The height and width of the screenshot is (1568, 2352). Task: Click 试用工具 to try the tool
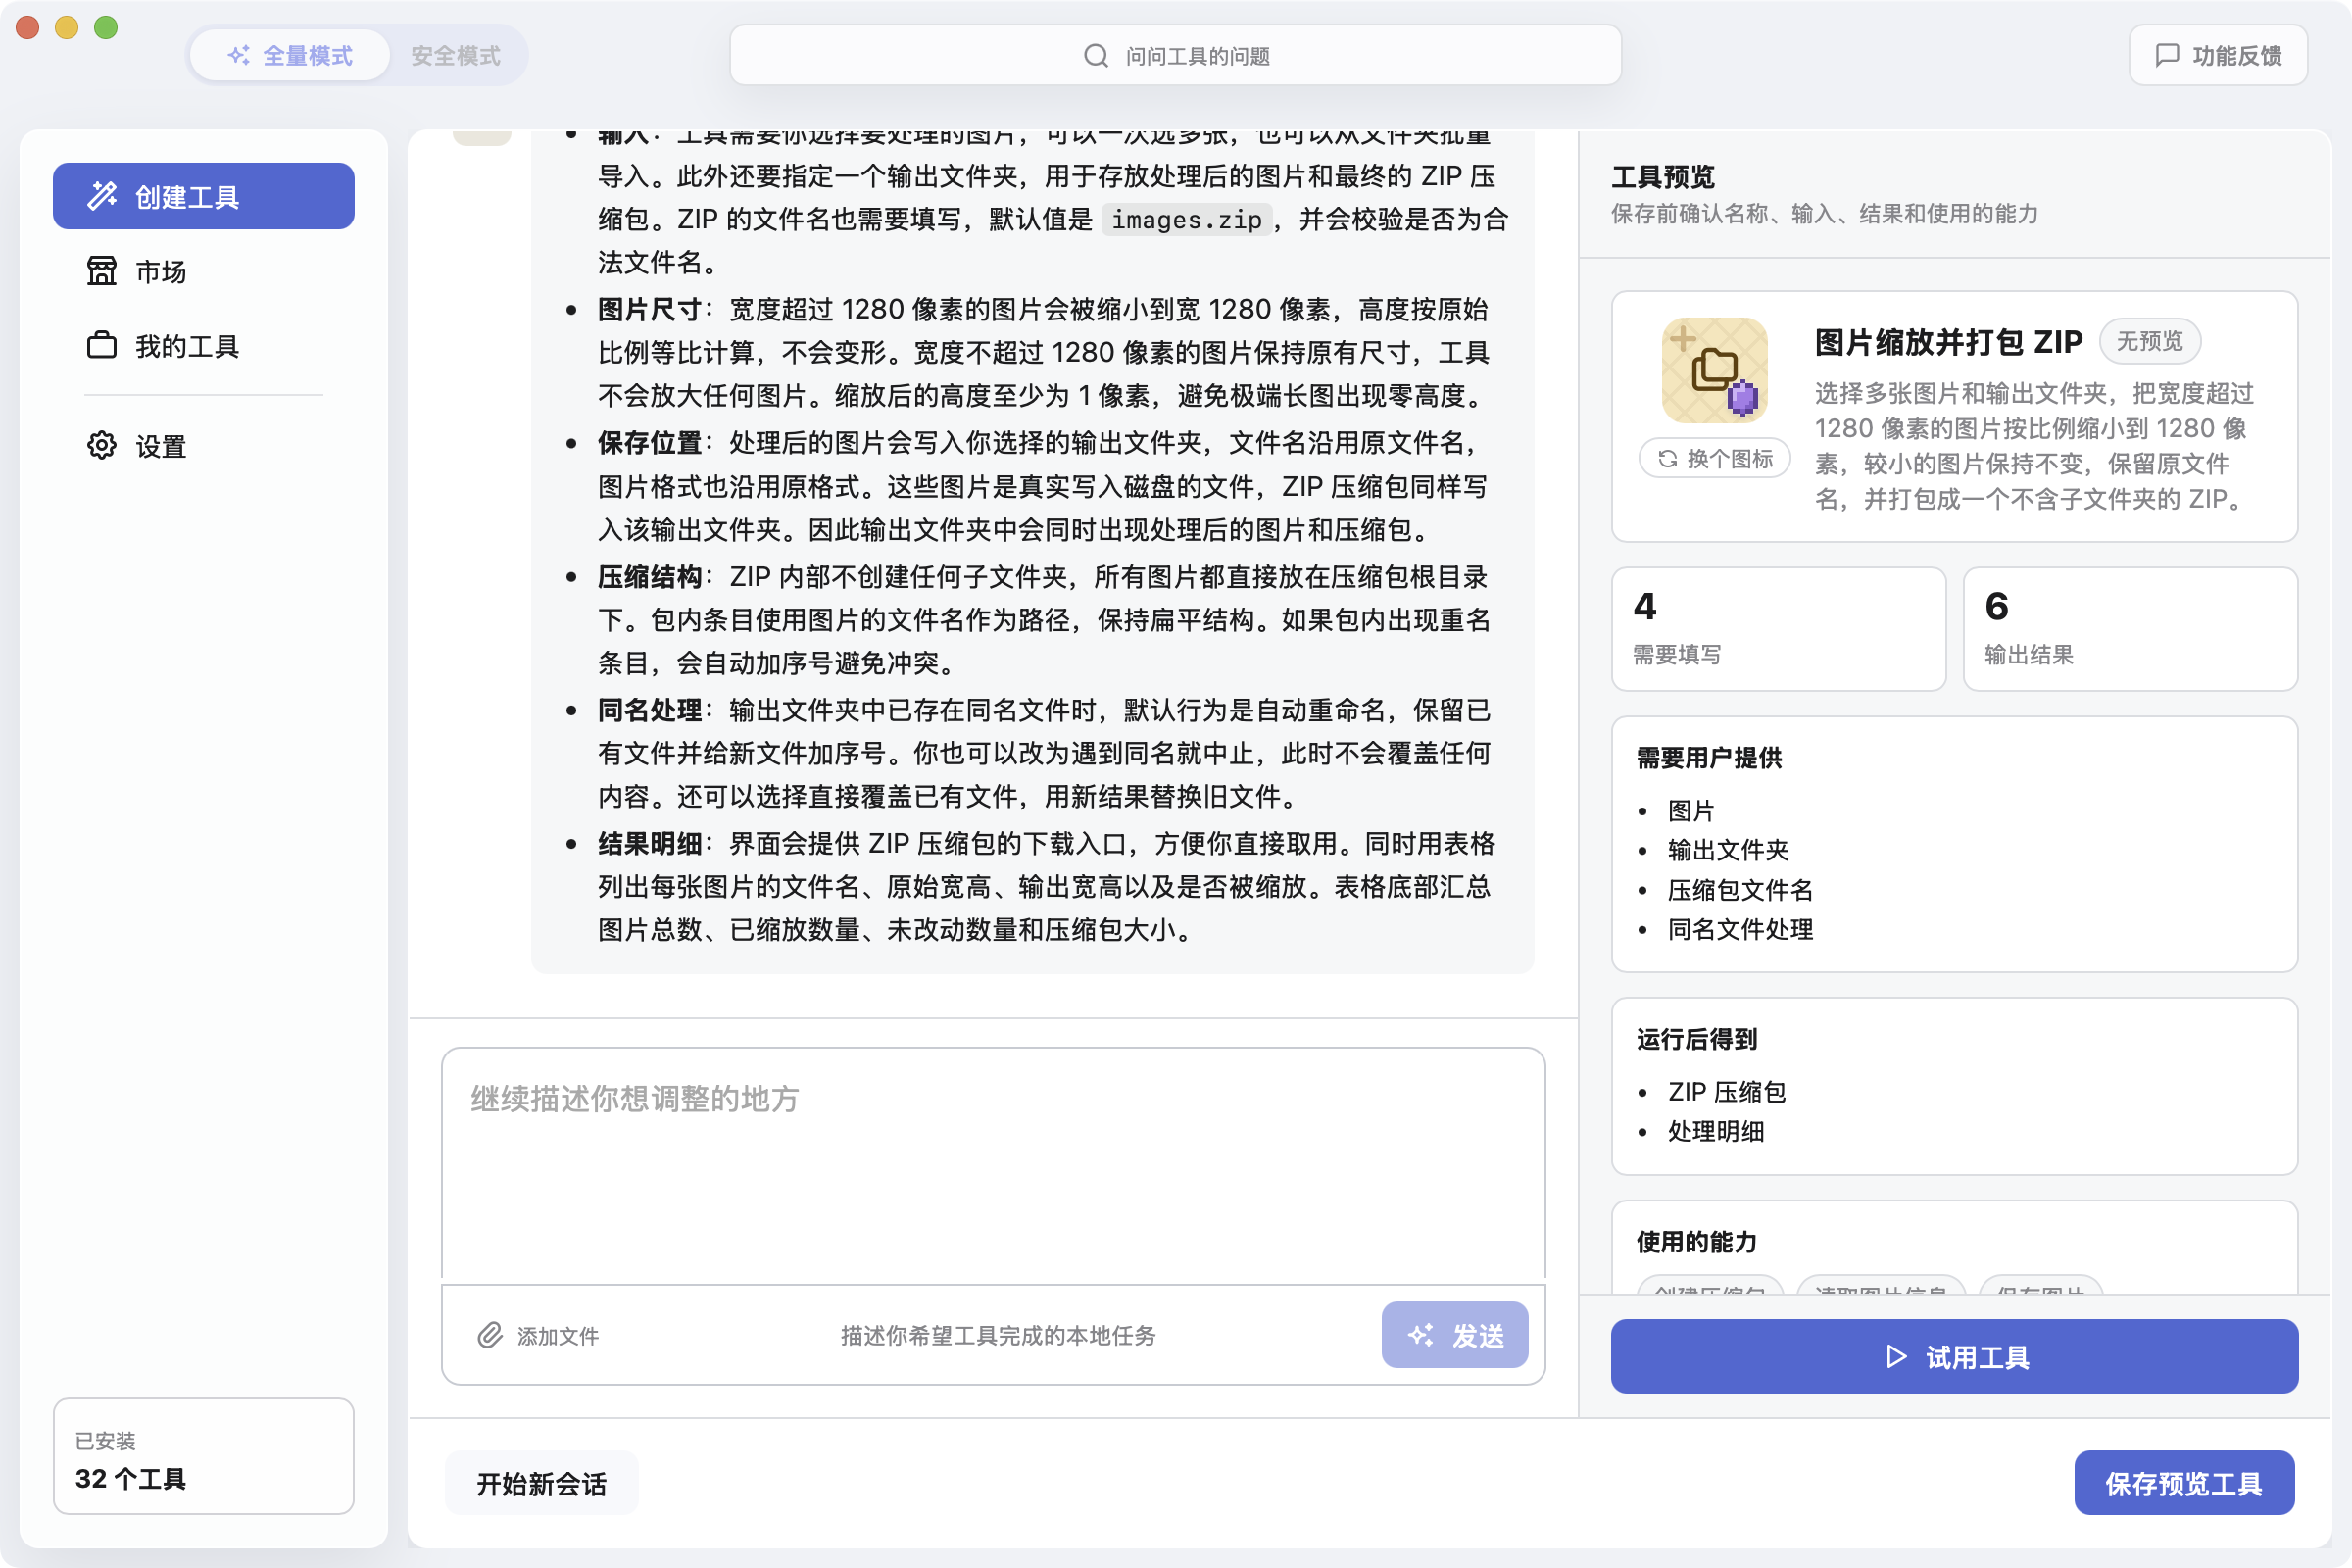(1954, 1357)
